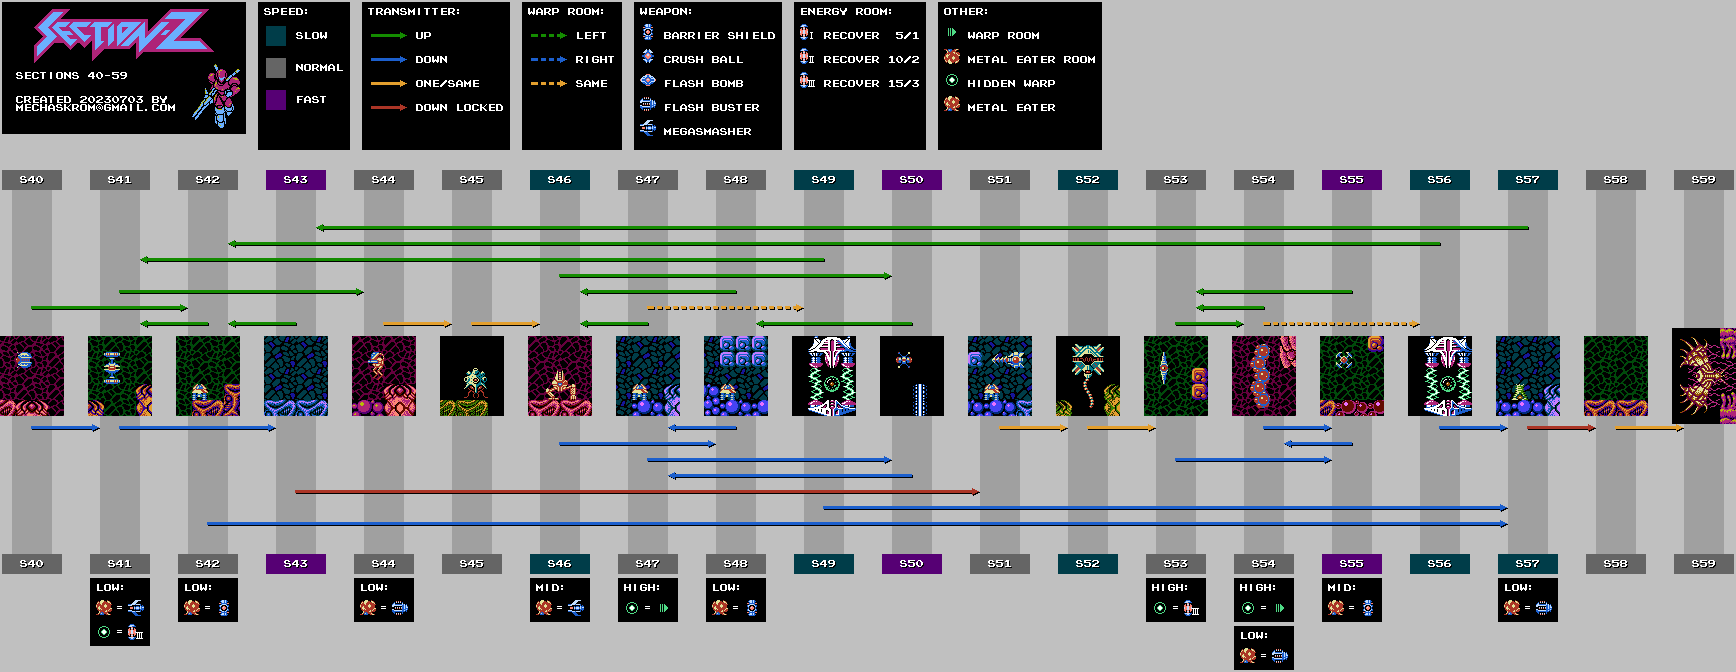Click the short red arrow between S57 and S58

[1562, 428]
